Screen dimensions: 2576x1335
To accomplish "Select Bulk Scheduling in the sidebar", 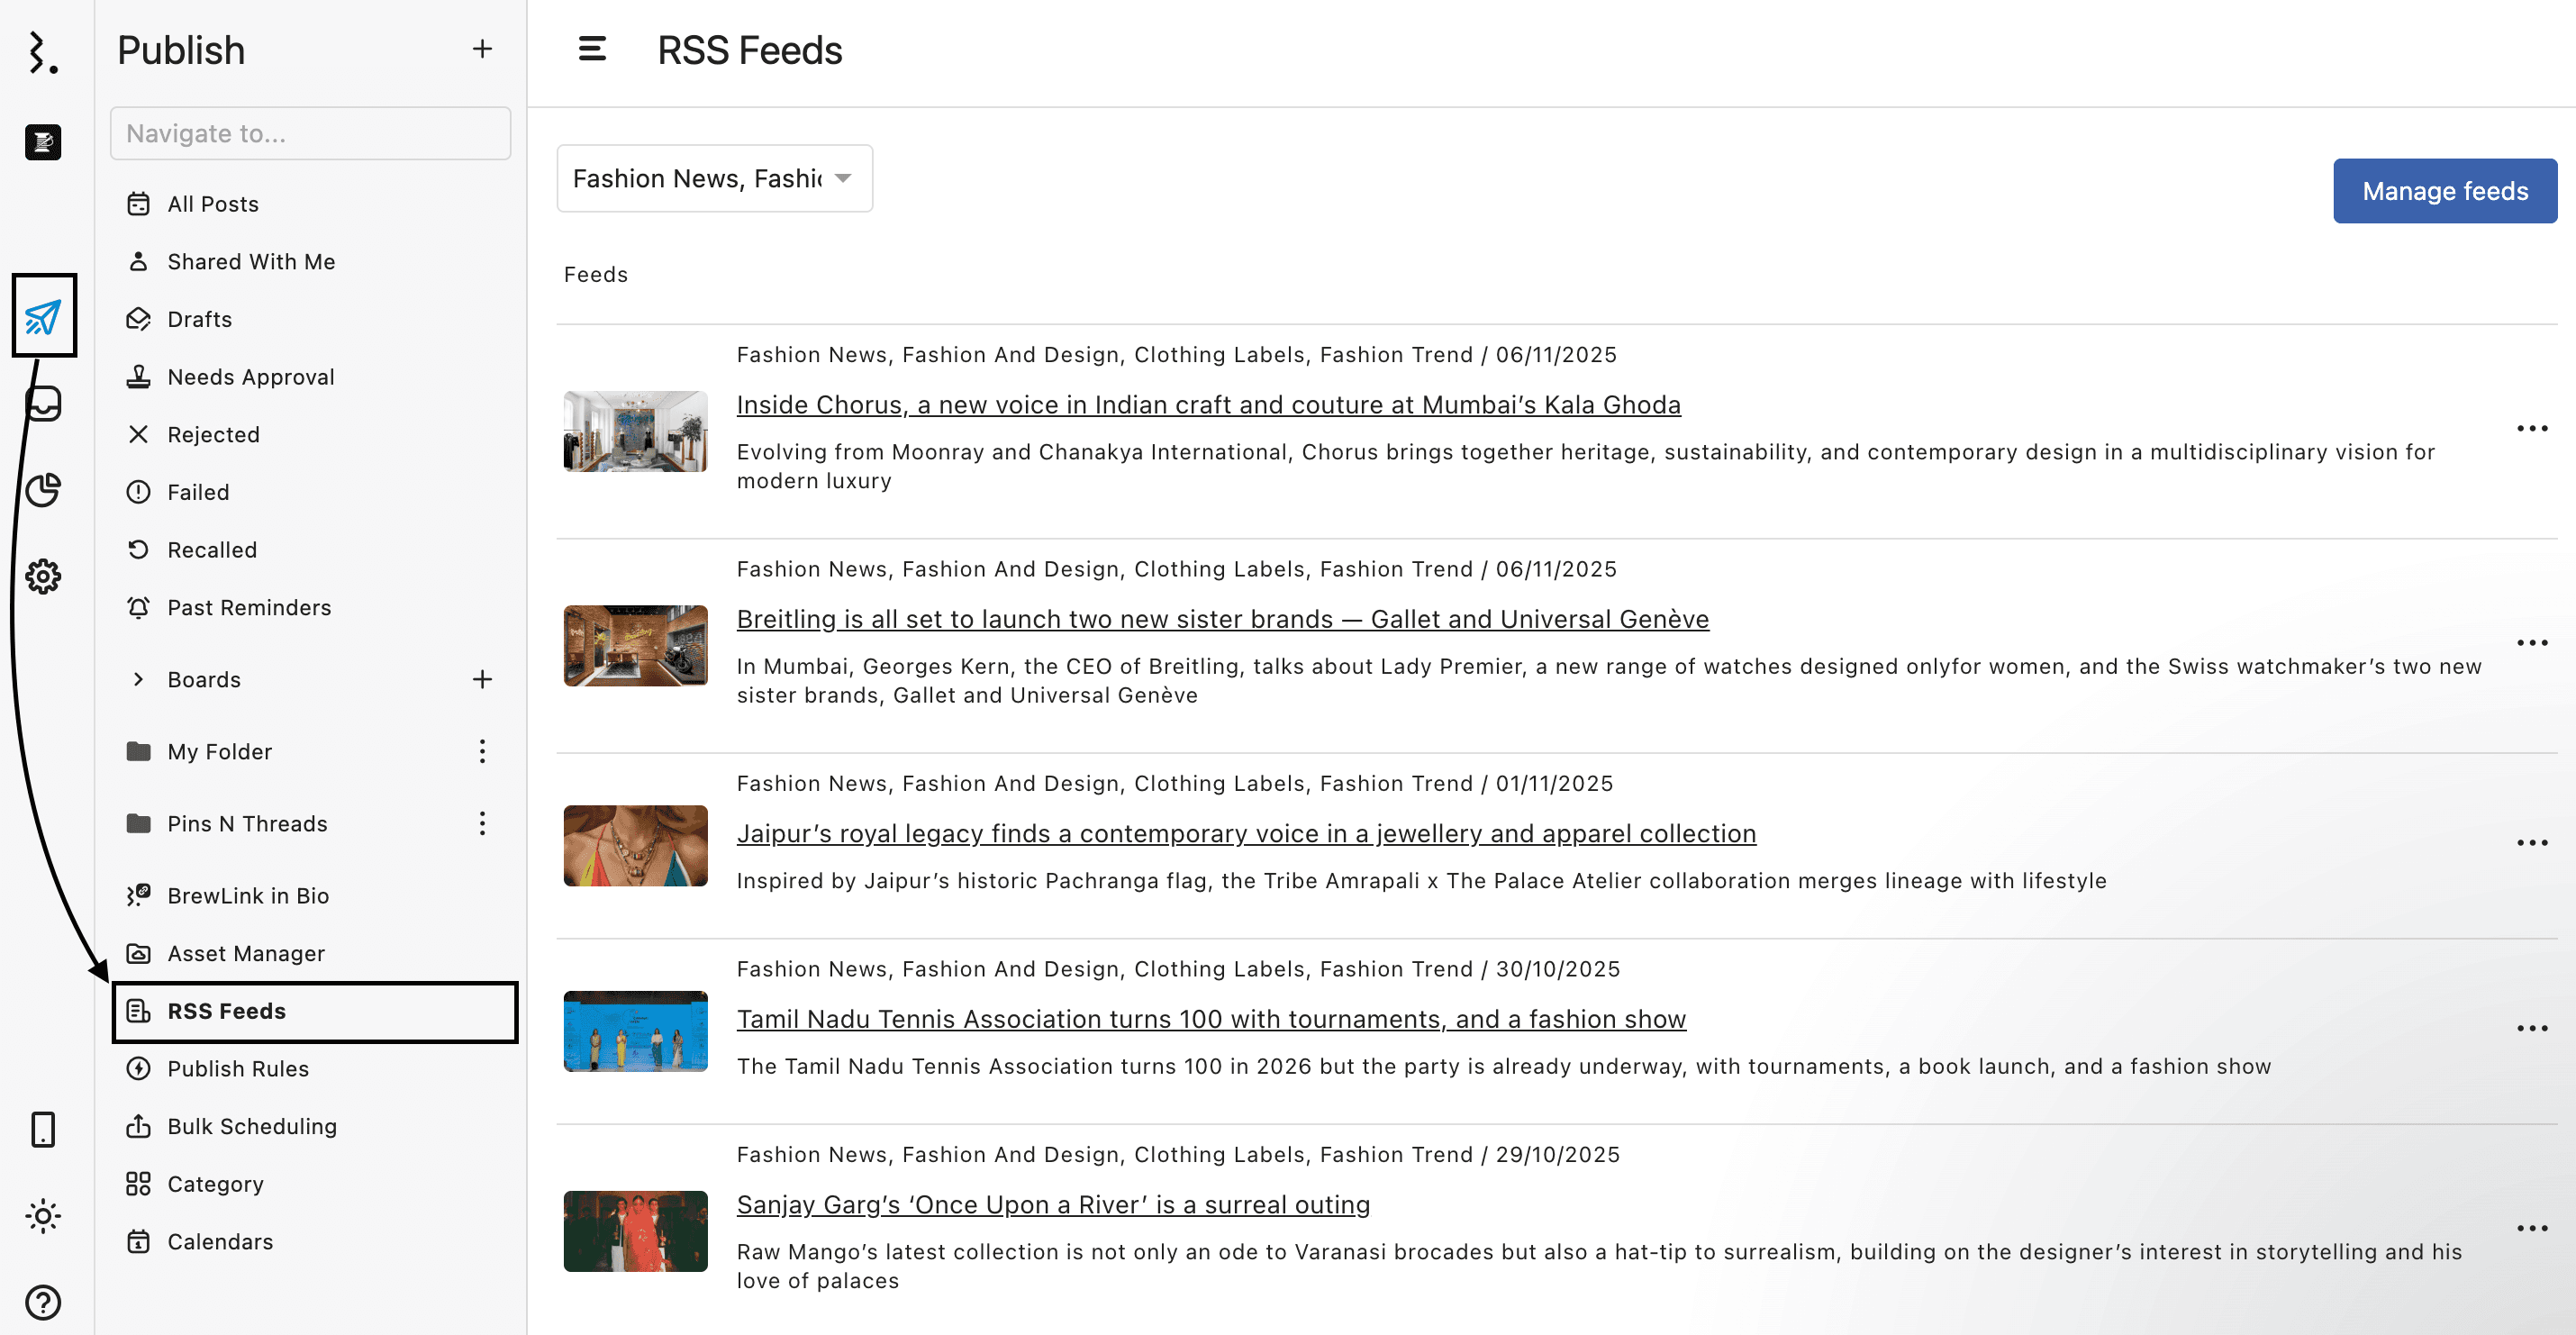I will (x=251, y=1127).
